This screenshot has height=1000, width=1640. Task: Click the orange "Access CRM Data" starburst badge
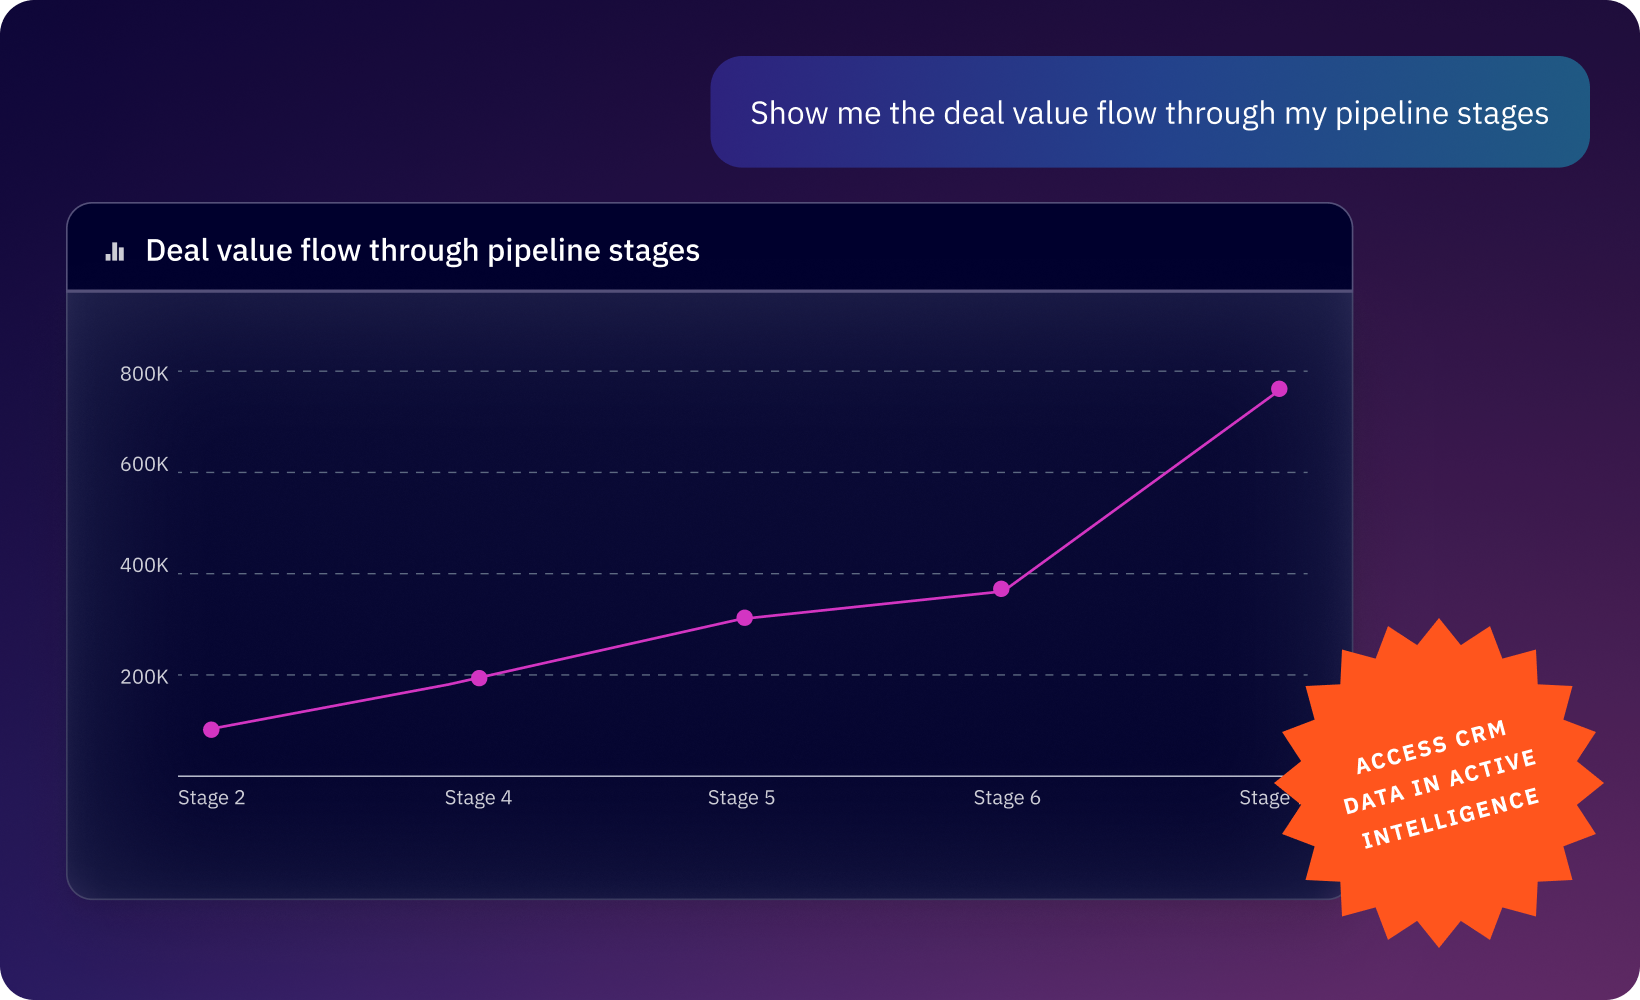[x=1440, y=783]
